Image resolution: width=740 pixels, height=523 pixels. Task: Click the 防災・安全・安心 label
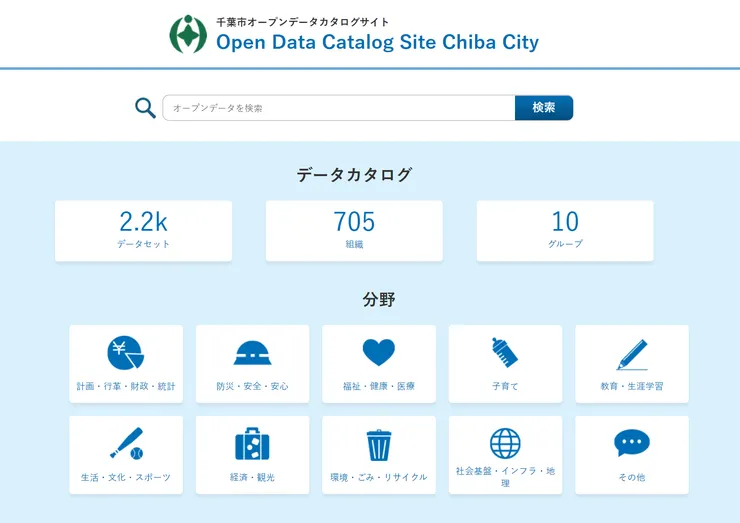[252, 386]
